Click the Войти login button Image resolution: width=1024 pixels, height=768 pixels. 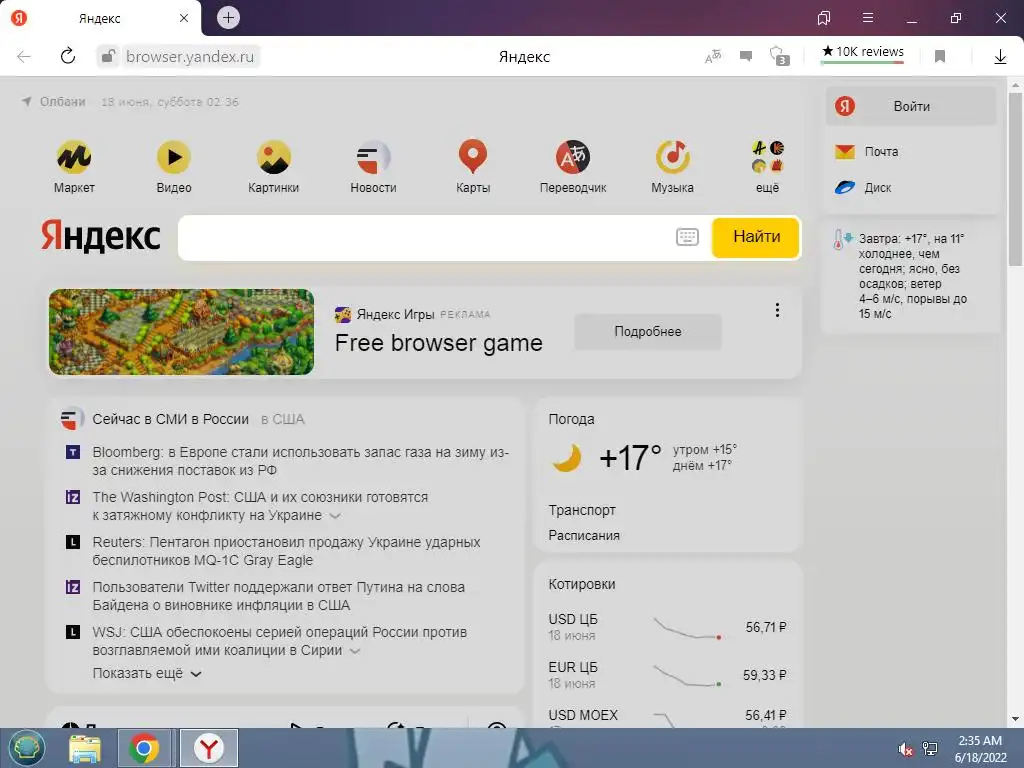click(911, 106)
